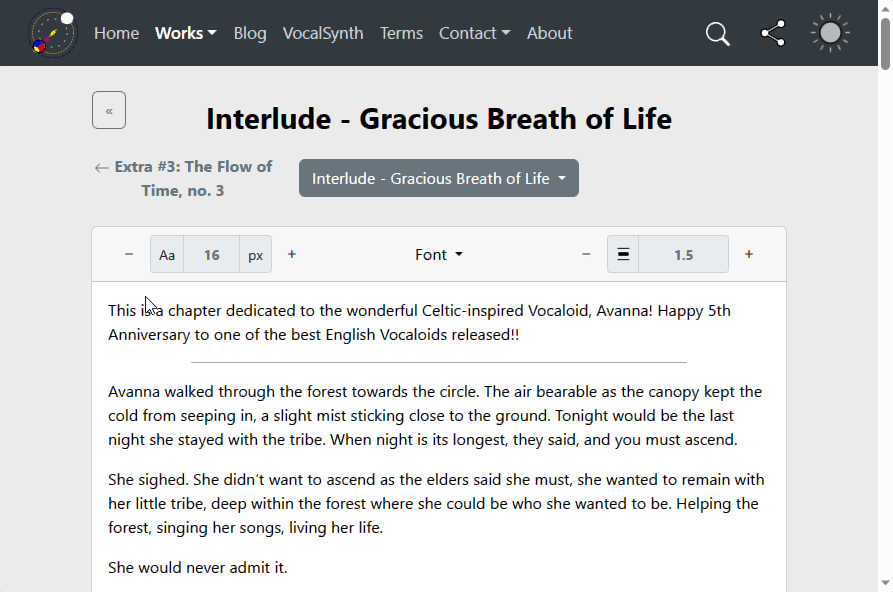
Task: Go to previous chapter Extra #3 link
Action: pos(183,178)
